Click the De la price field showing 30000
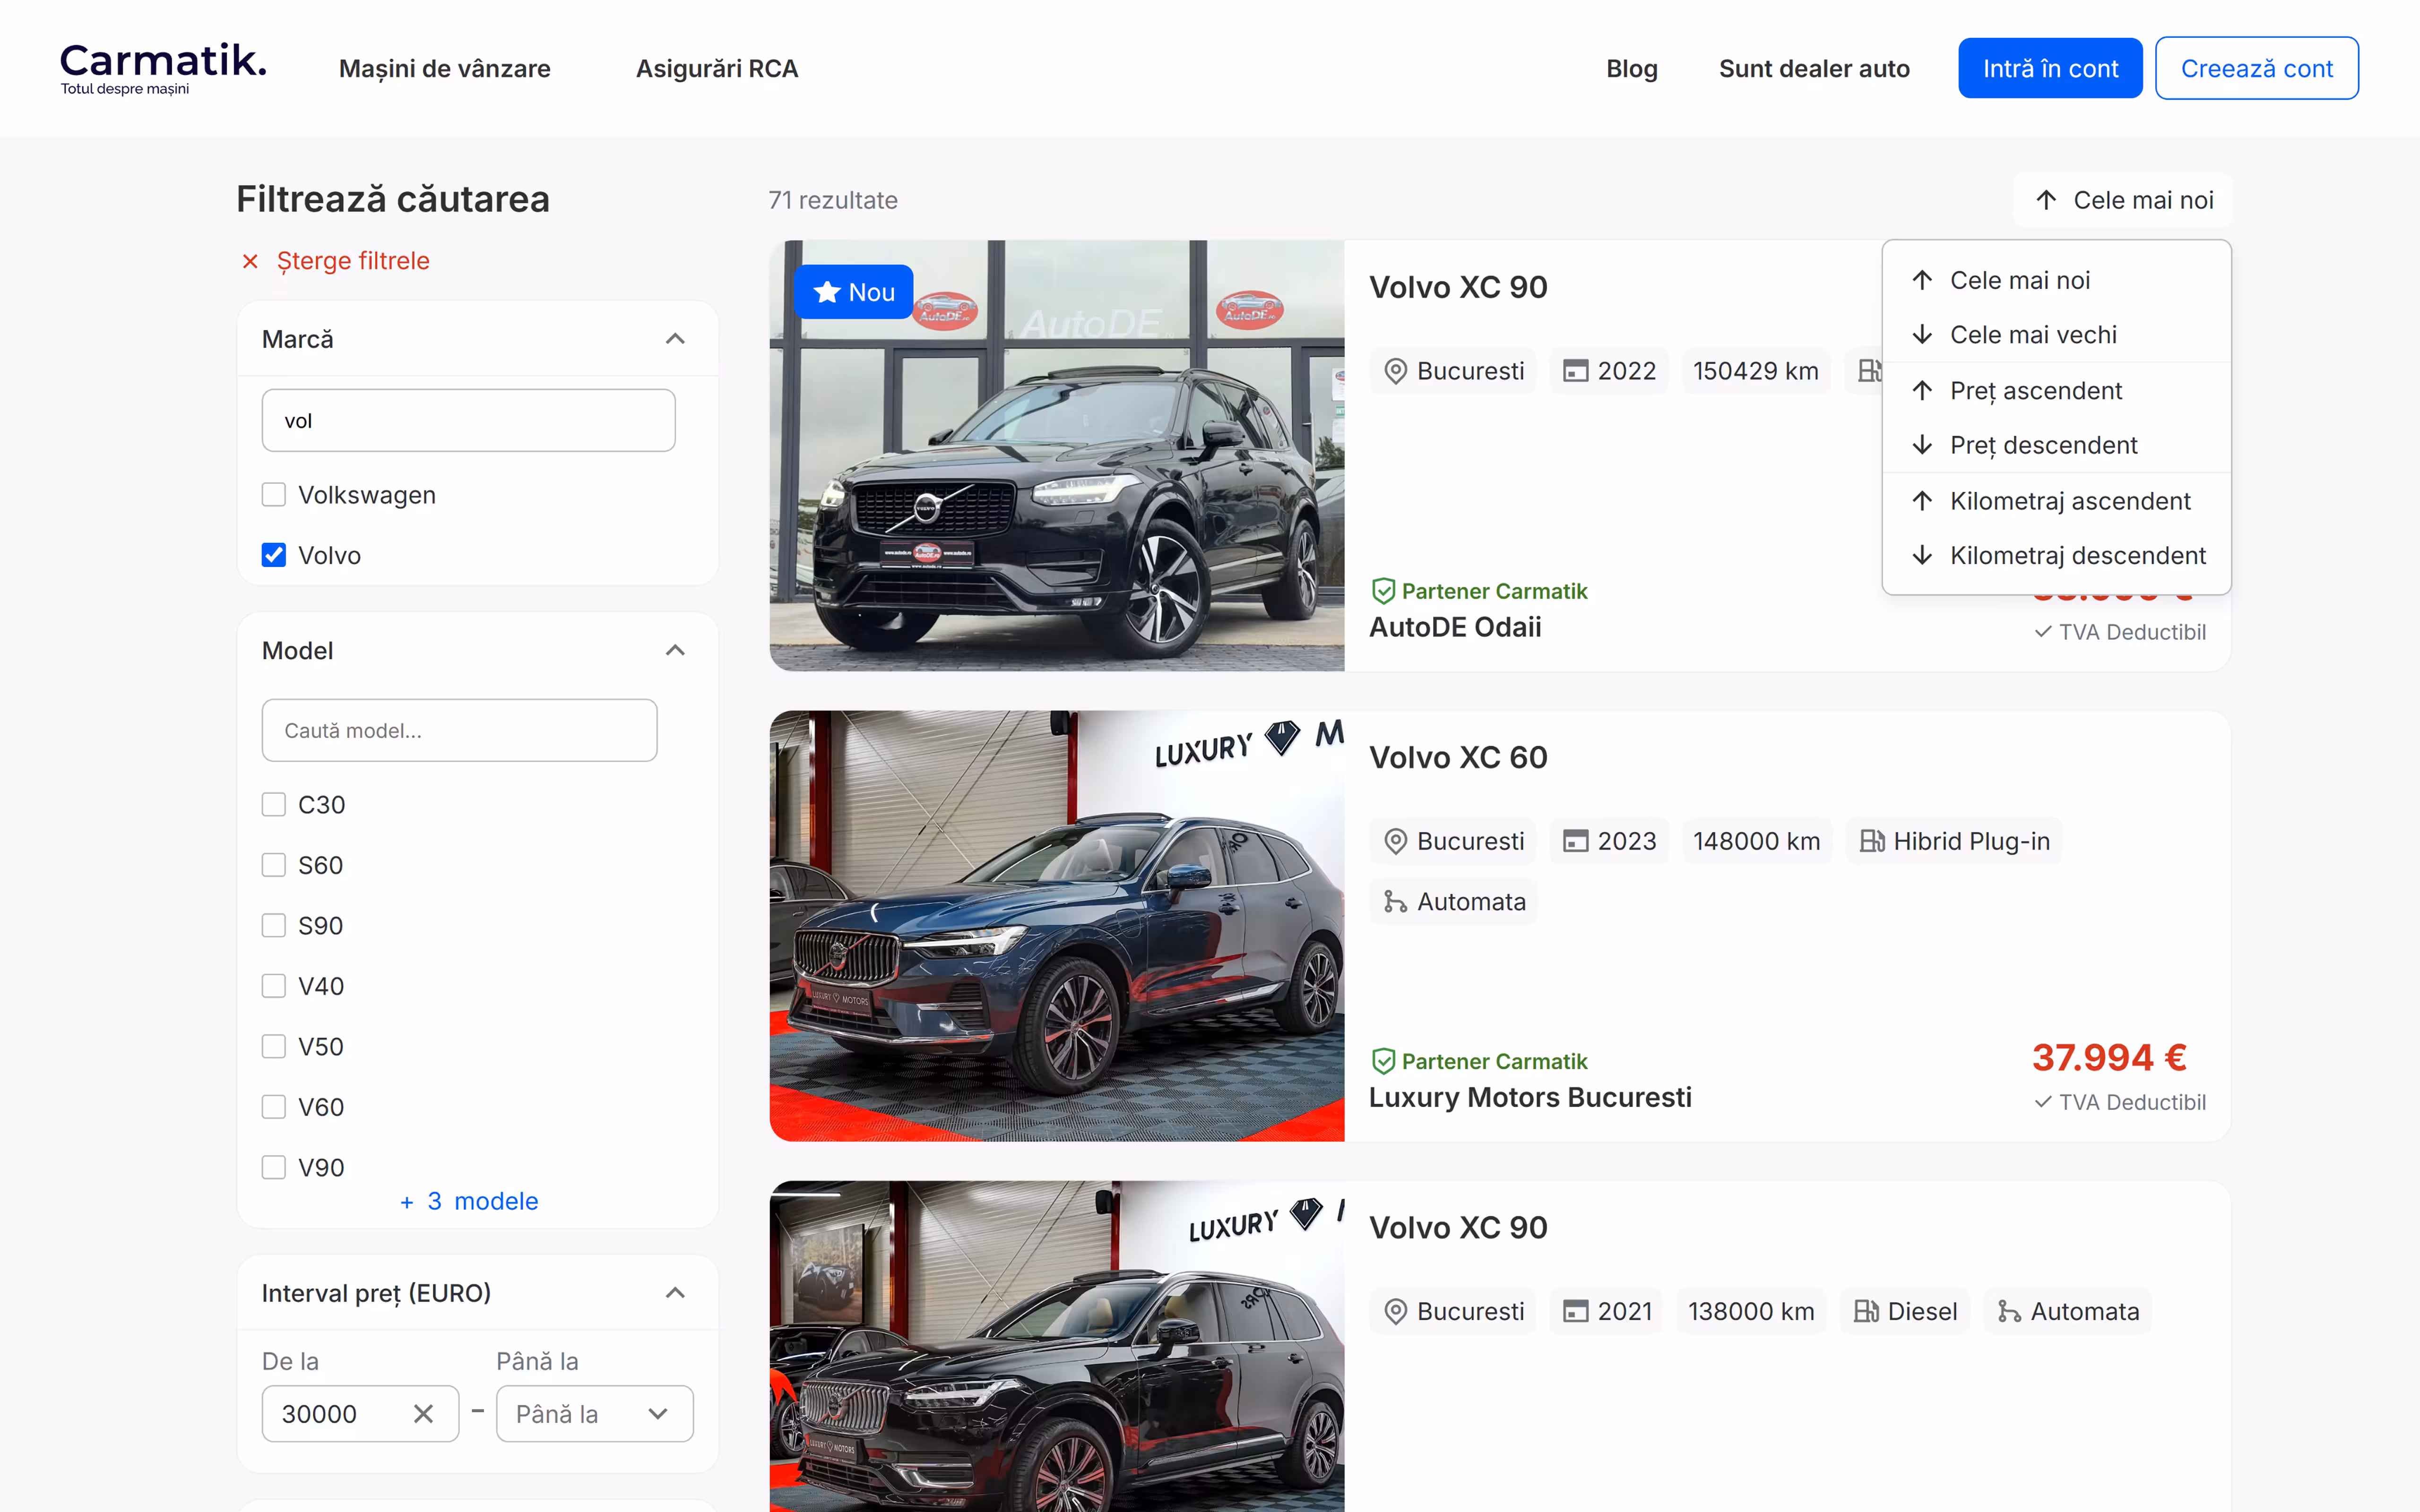 pos(360,1414)
